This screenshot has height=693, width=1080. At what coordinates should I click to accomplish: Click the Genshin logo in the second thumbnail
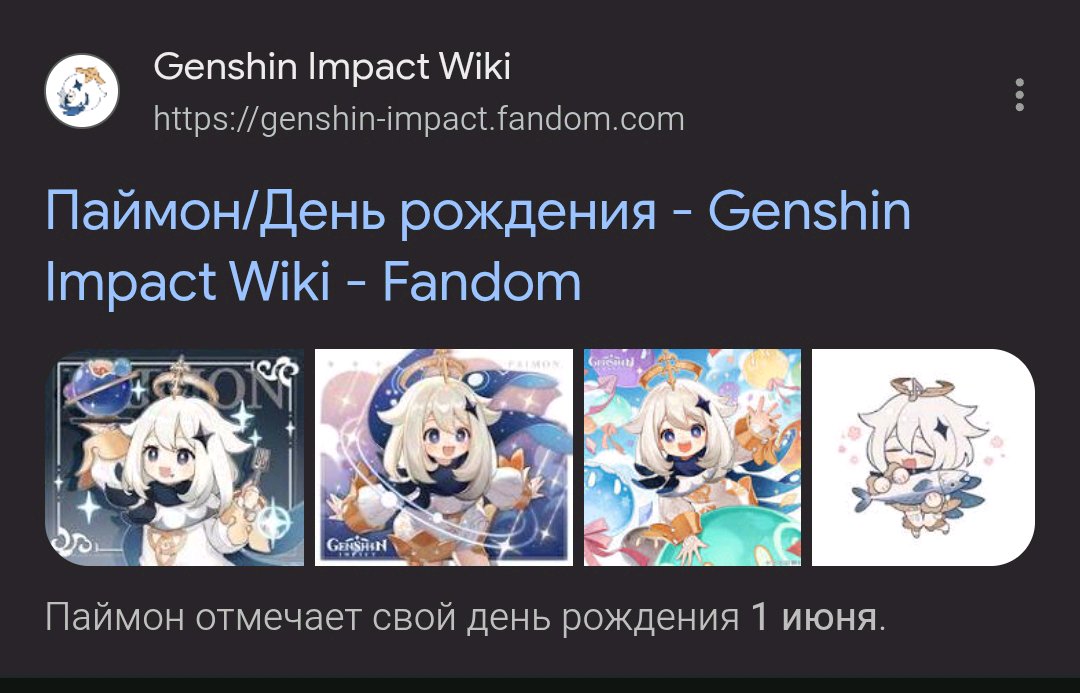(x=357, y=547)
